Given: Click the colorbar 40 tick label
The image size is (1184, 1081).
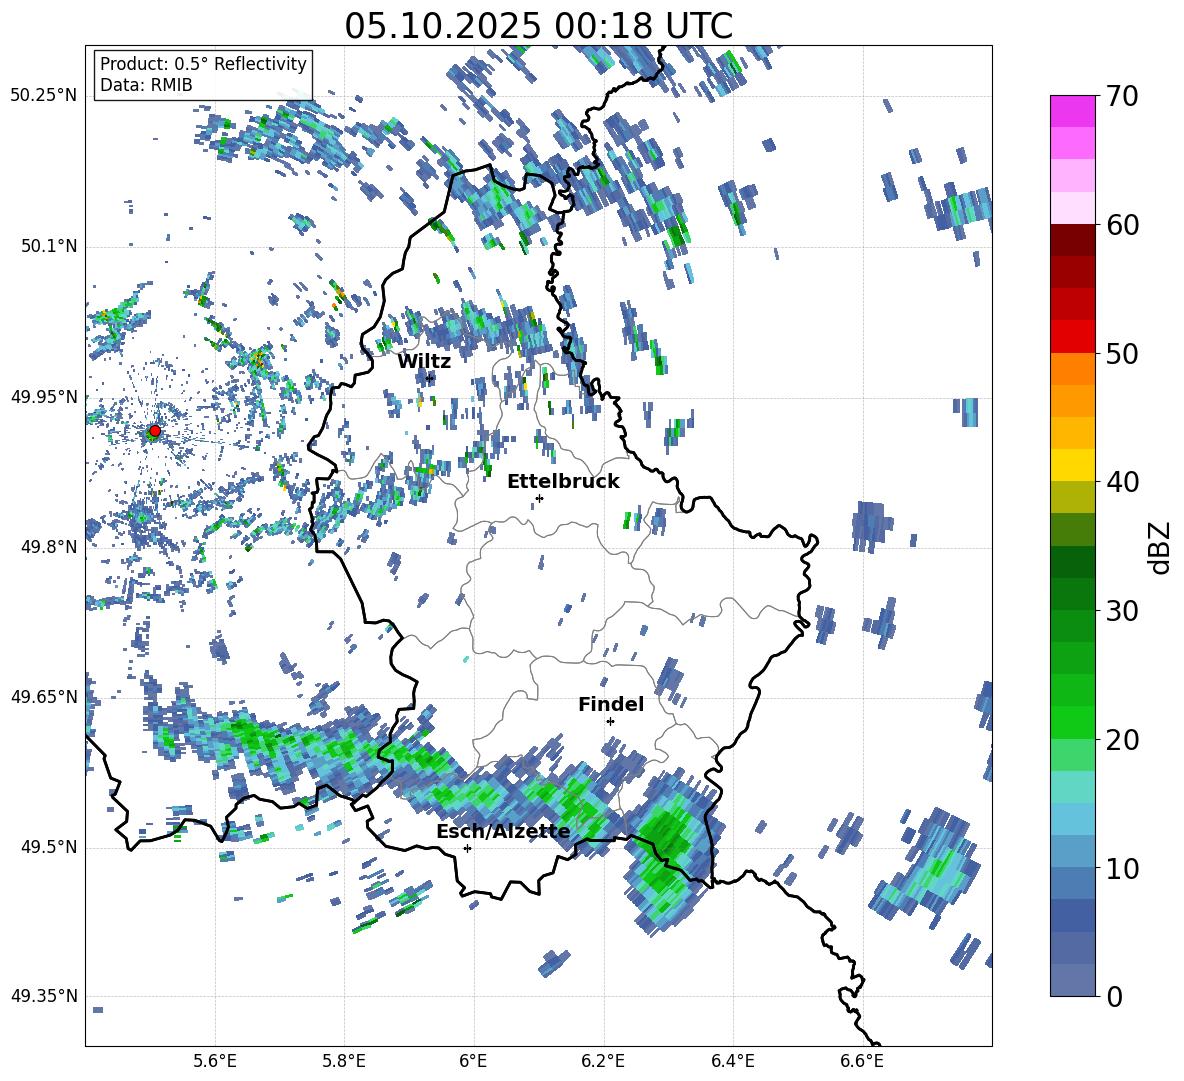Looking at the screenshot, I should (x=1122, y=482).
